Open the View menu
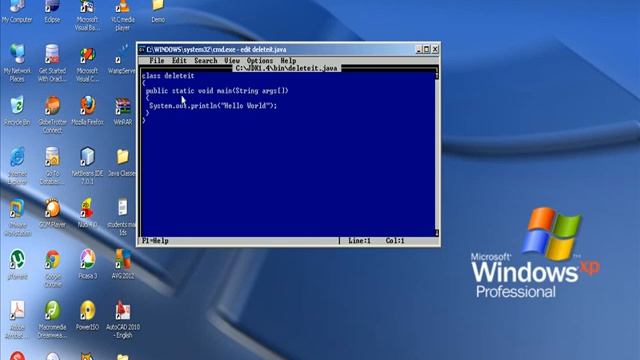Viewport: 640px width, 360px height. (x=232, y=60)
